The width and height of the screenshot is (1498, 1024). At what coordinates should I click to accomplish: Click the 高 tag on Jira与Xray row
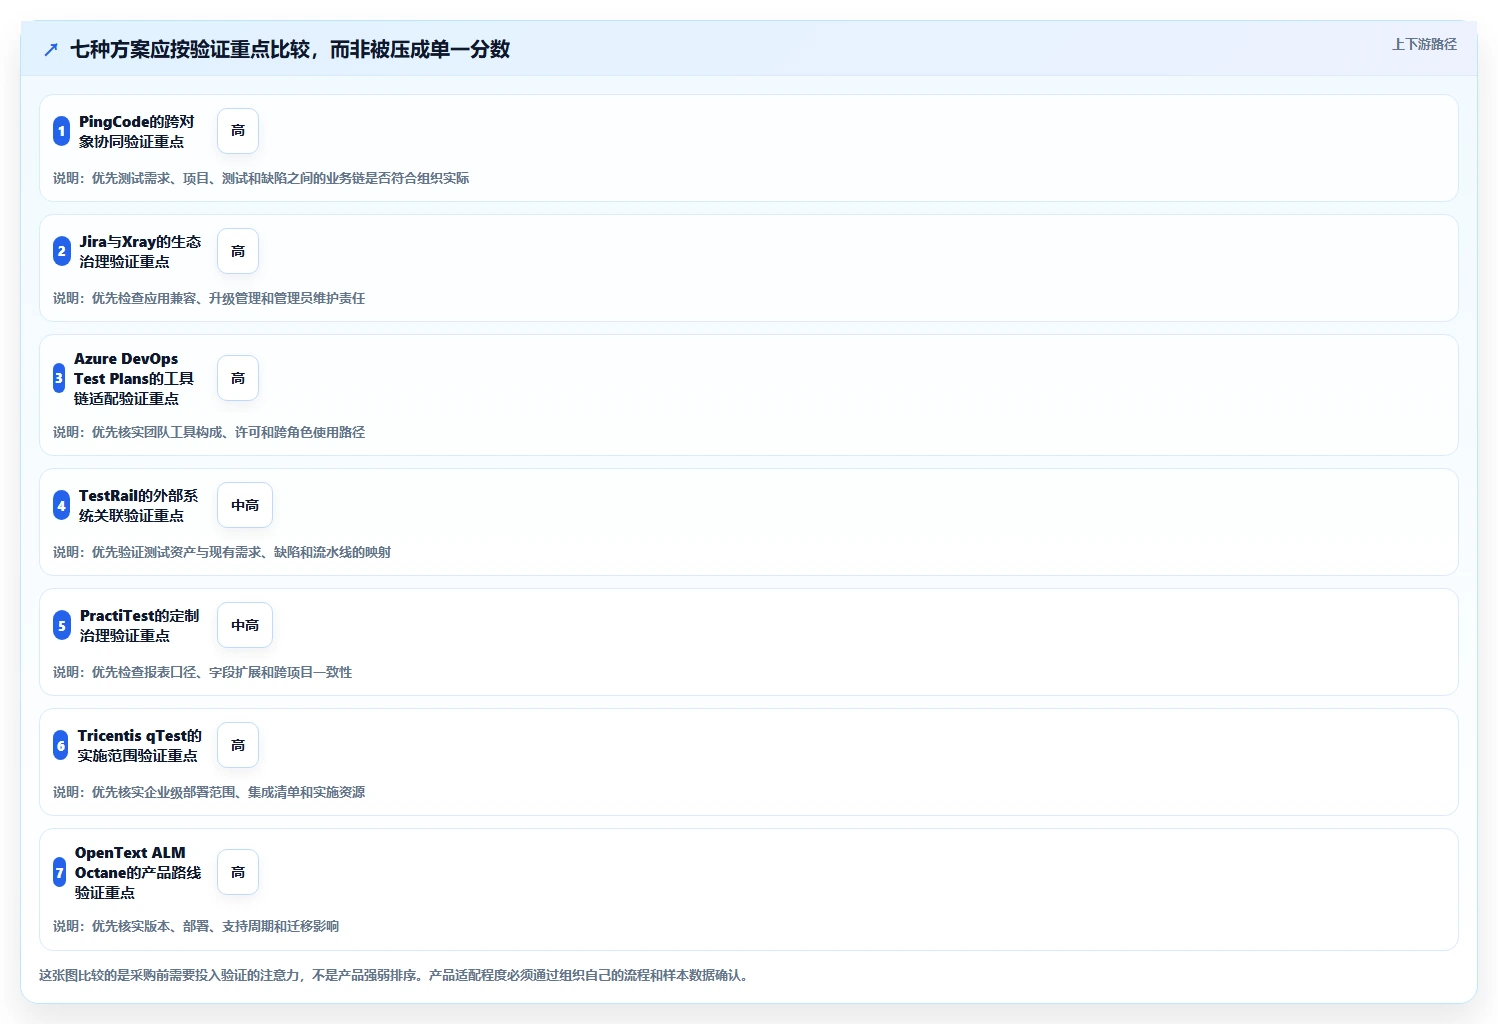click(x=238, y=251)
